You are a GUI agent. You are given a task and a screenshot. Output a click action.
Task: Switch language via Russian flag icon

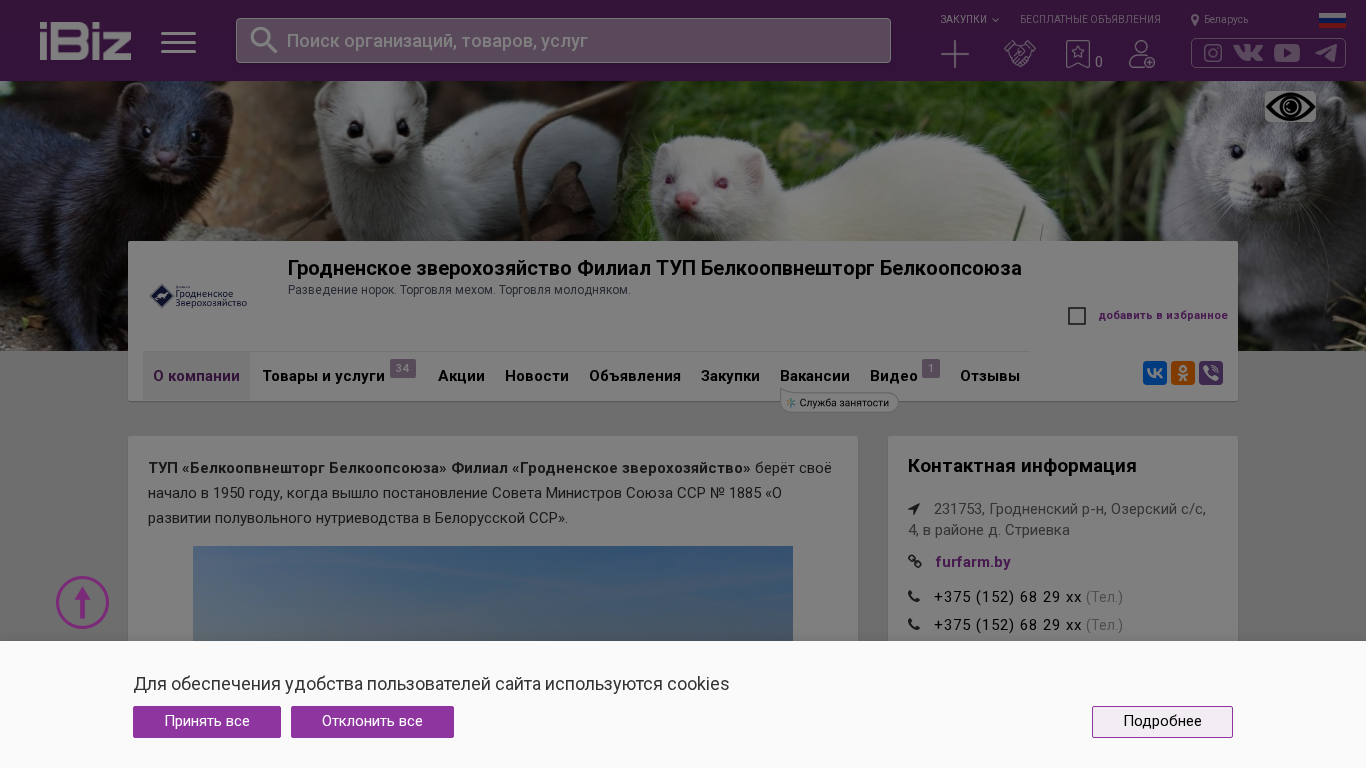(x=1332, y=20)
